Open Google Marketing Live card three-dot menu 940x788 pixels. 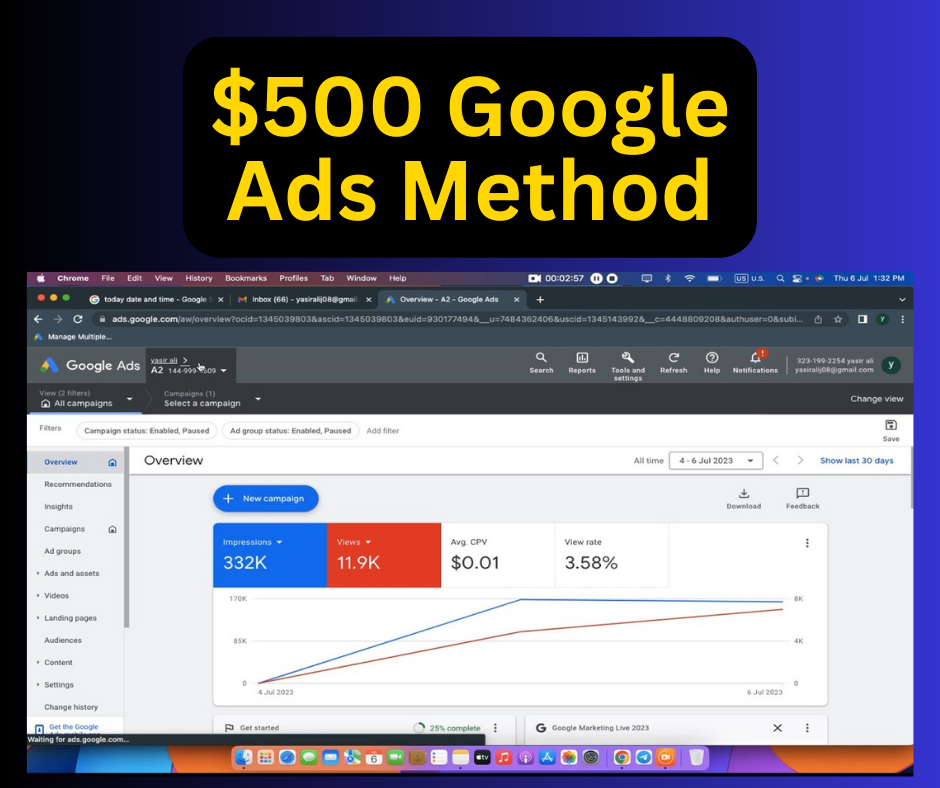(x=807, y=727)
